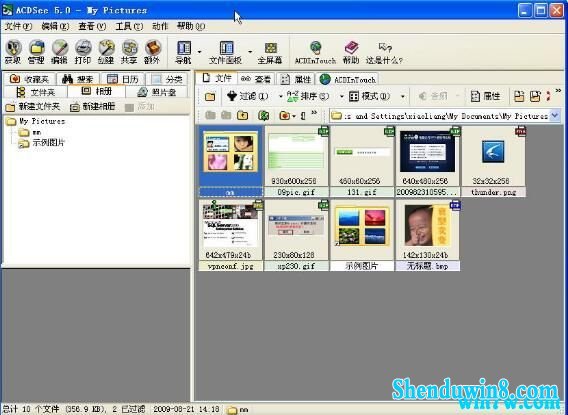The height and width of the screenshot is (415, 568).
Task: Expand the 导航 navigation dropdown arrow
Action: (199, 52)
